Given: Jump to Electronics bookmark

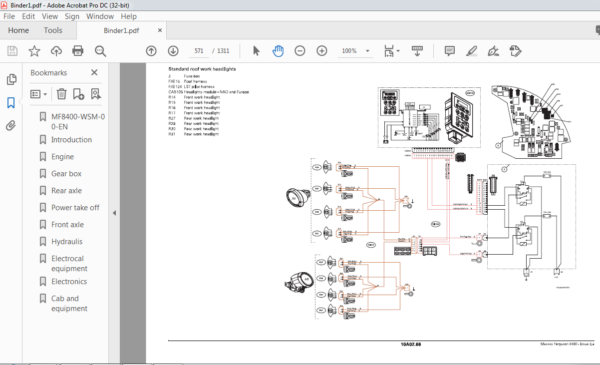Looking at the screenshot, I should (69, 282).
